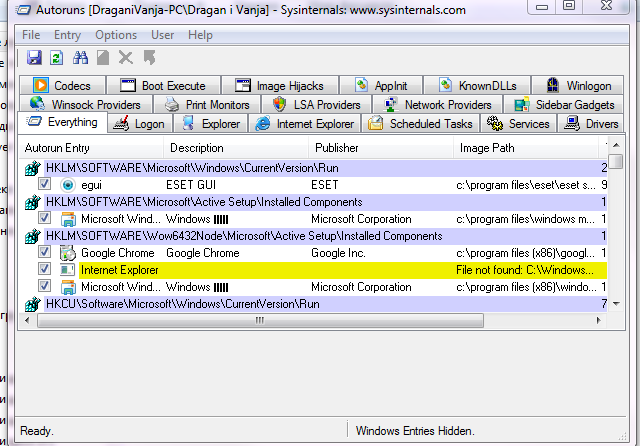Click registry icon beside HKLM Microsoft\Active Setup
640x446 pixels.
(33, 202)
